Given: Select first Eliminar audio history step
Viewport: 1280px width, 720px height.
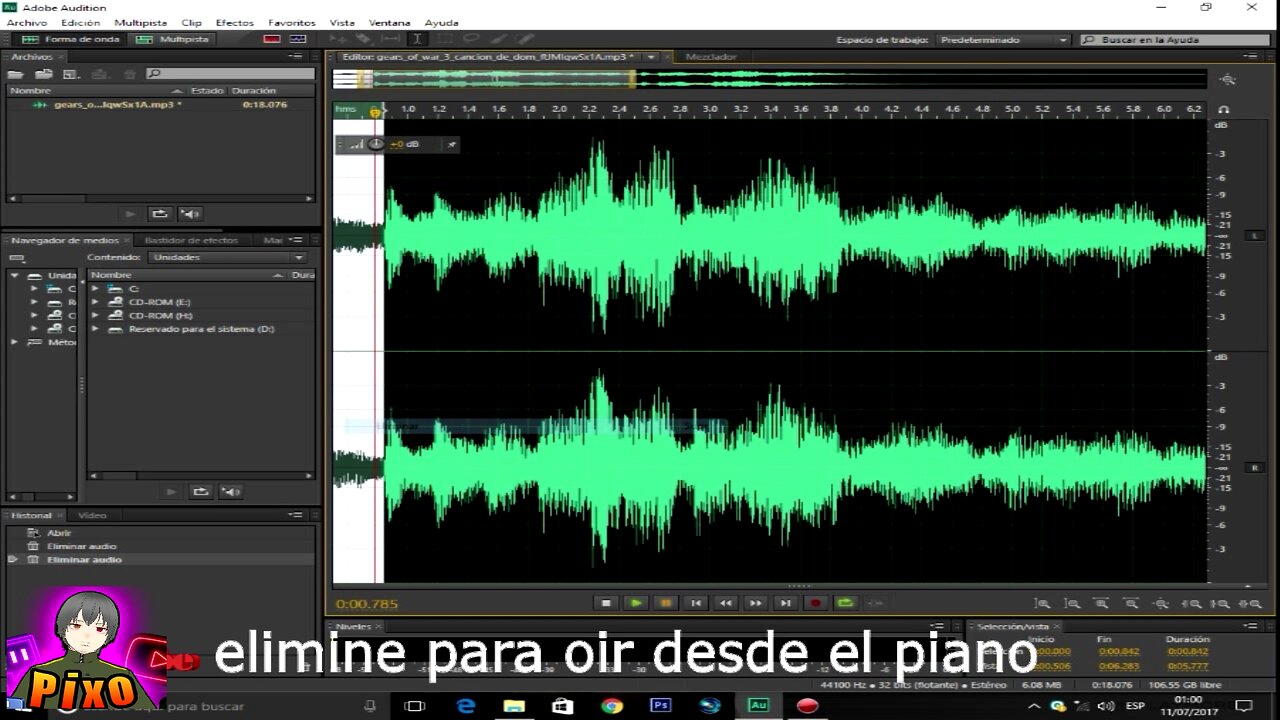Looking at the screenshot, I should click(x=81, y=546).
